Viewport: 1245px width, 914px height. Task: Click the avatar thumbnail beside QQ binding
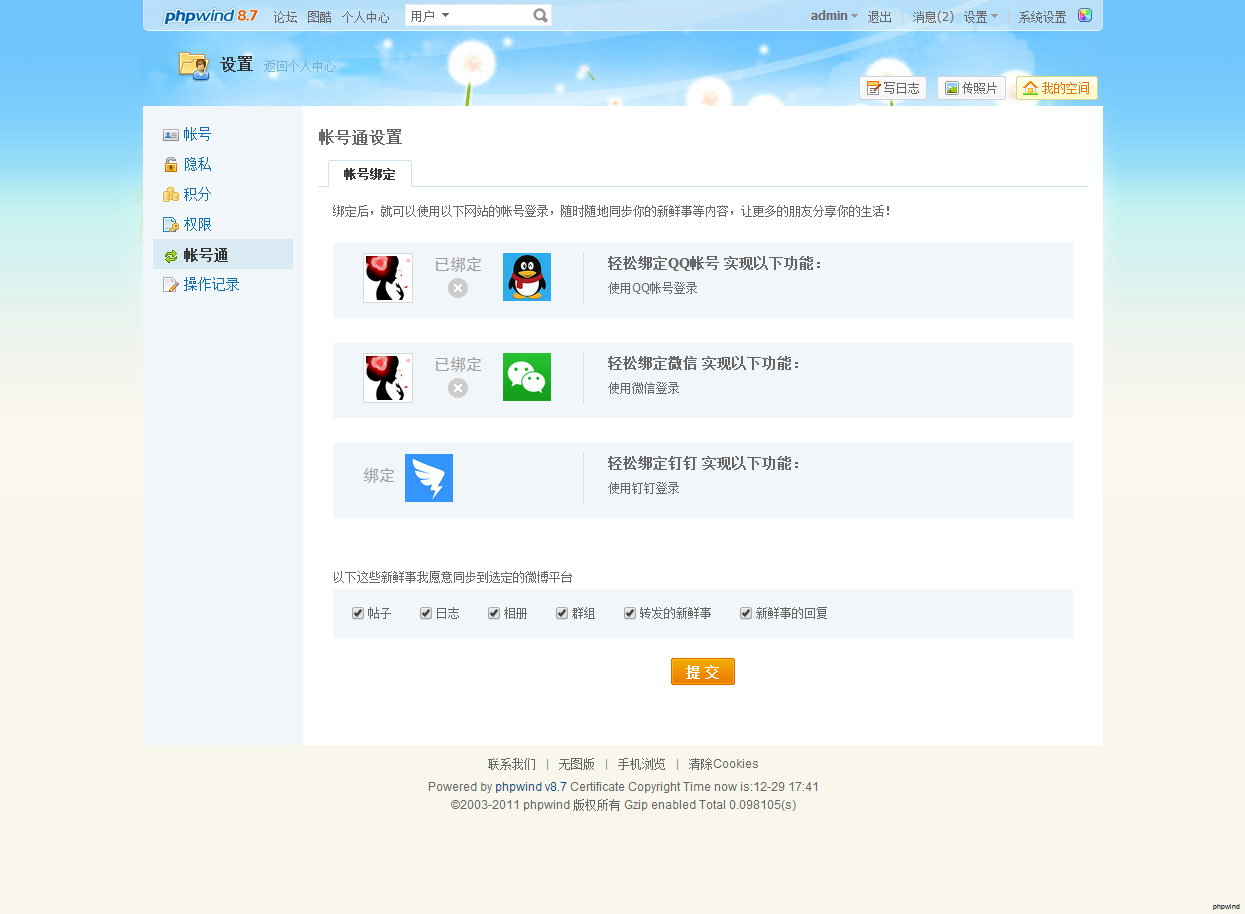[388, 277]
